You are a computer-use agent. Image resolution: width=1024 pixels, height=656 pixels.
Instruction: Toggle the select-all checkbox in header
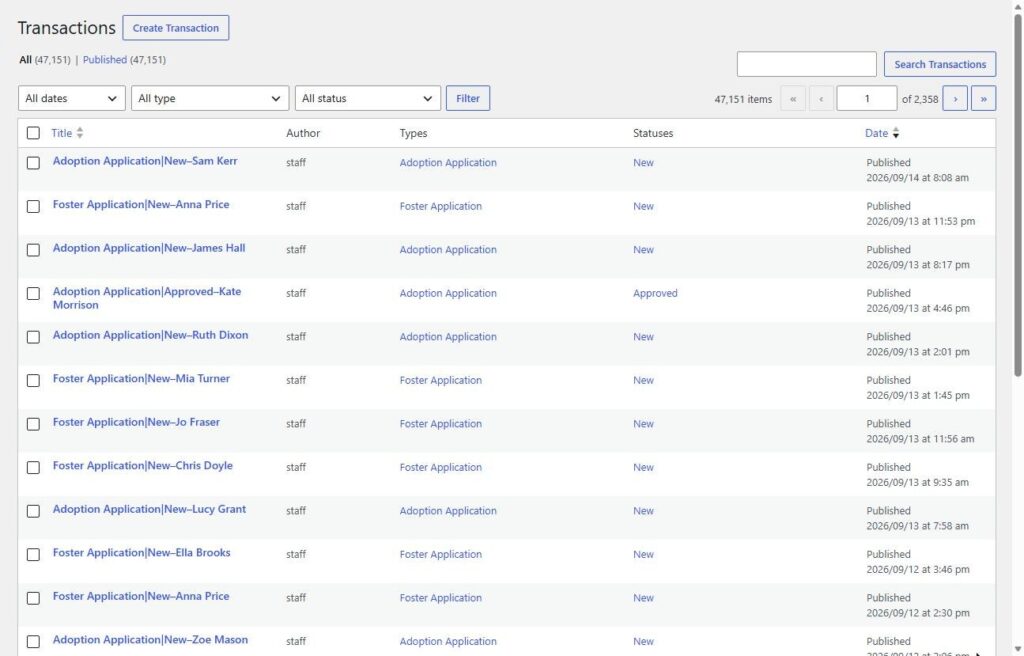(x=33, y=133)
